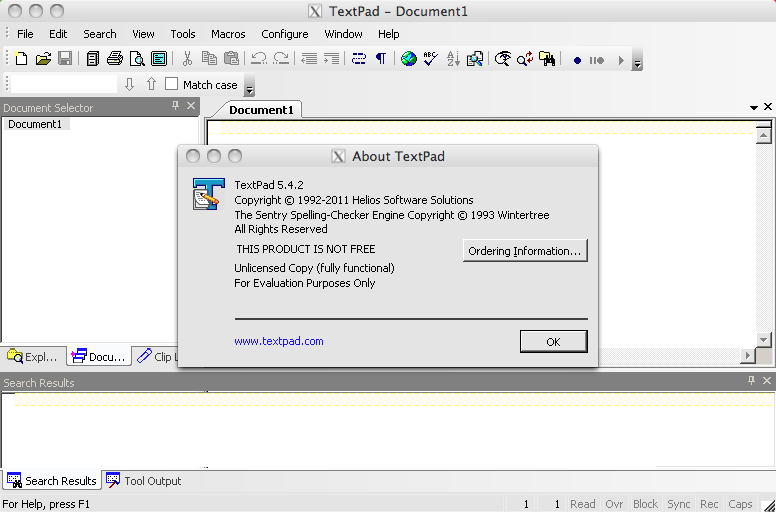776x512 pixels.
Task: Toggle visible paragraph marks icon
Action: click(x=381, y=58)
